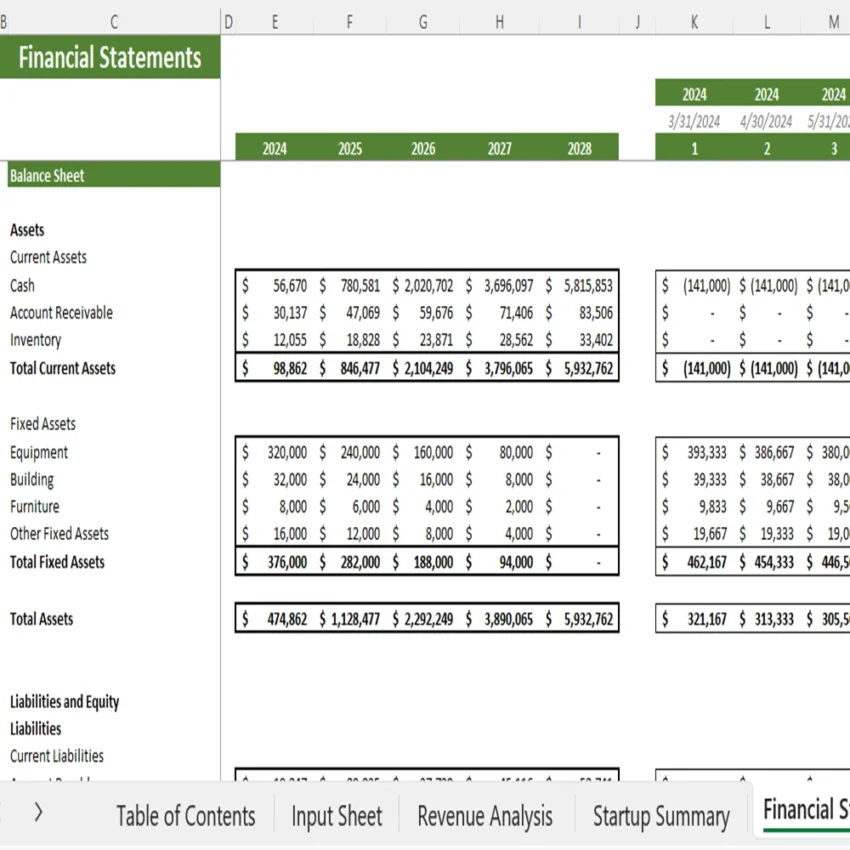Switch to the Input Sheet tab

pos(337,816)
